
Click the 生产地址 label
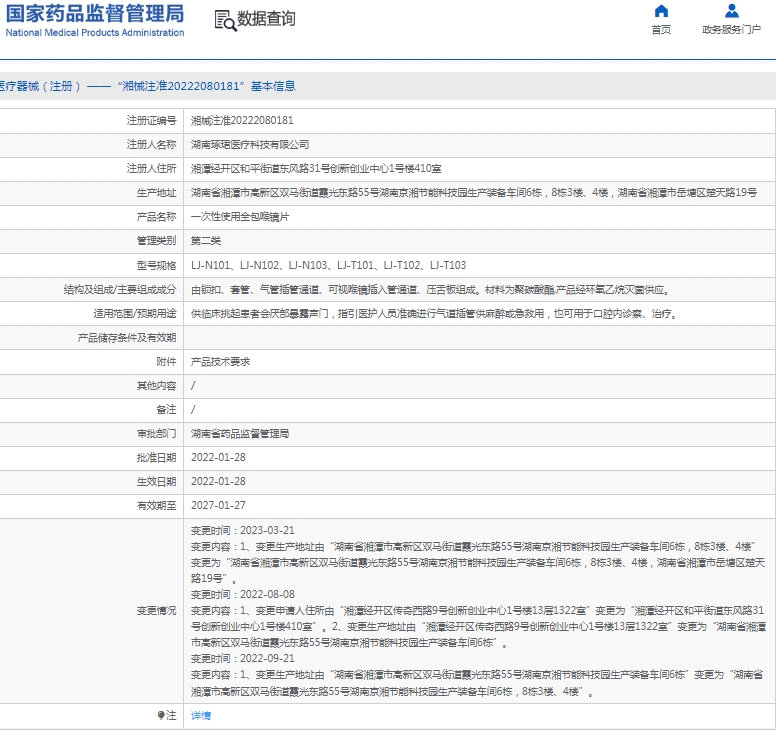(x=156, y=193)
